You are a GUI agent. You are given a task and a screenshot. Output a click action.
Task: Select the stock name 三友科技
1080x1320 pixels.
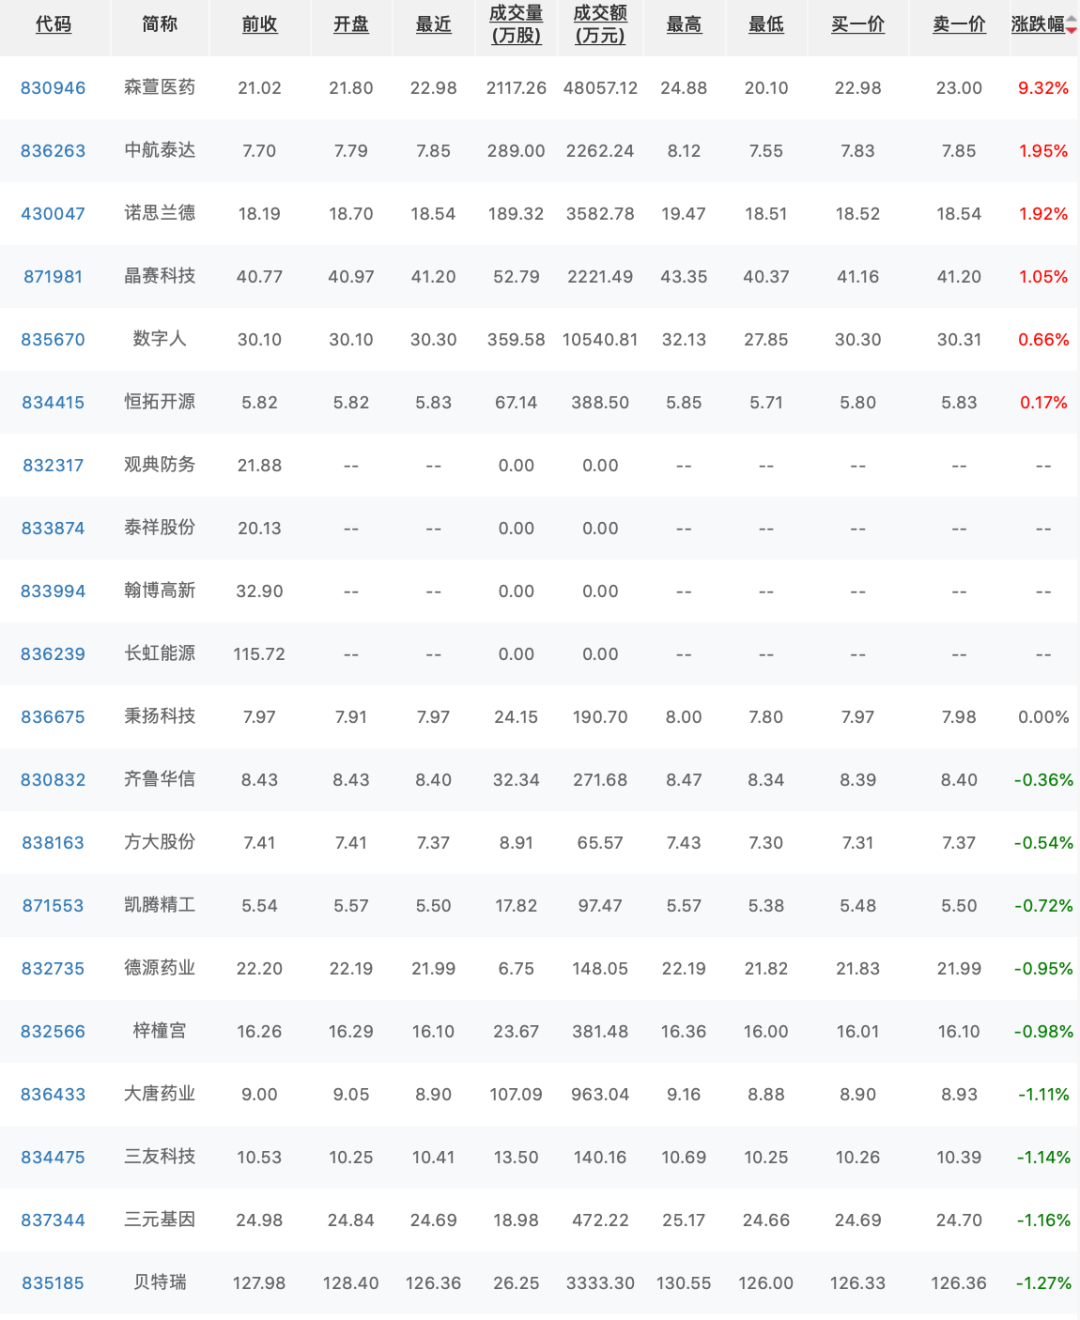160,1158
